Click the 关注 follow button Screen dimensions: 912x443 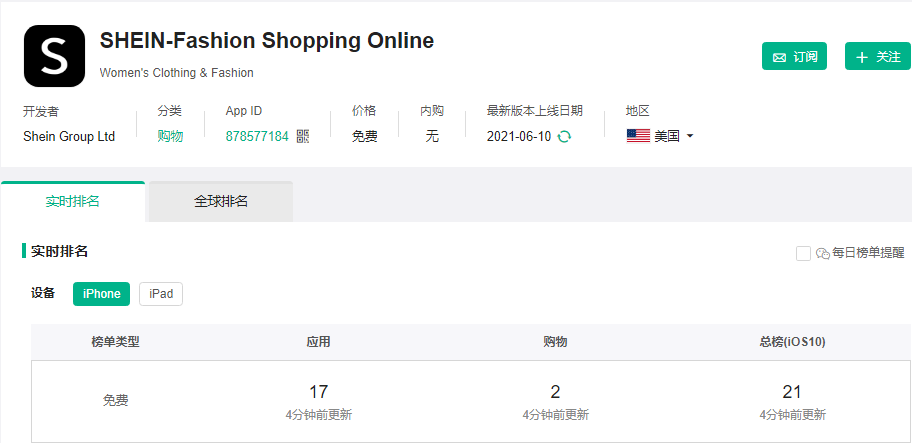click(878, 56)
